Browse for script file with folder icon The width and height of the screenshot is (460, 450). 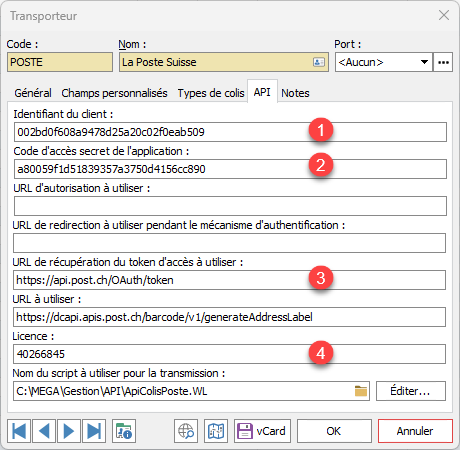pyautogui.click(x=361, y=391)
